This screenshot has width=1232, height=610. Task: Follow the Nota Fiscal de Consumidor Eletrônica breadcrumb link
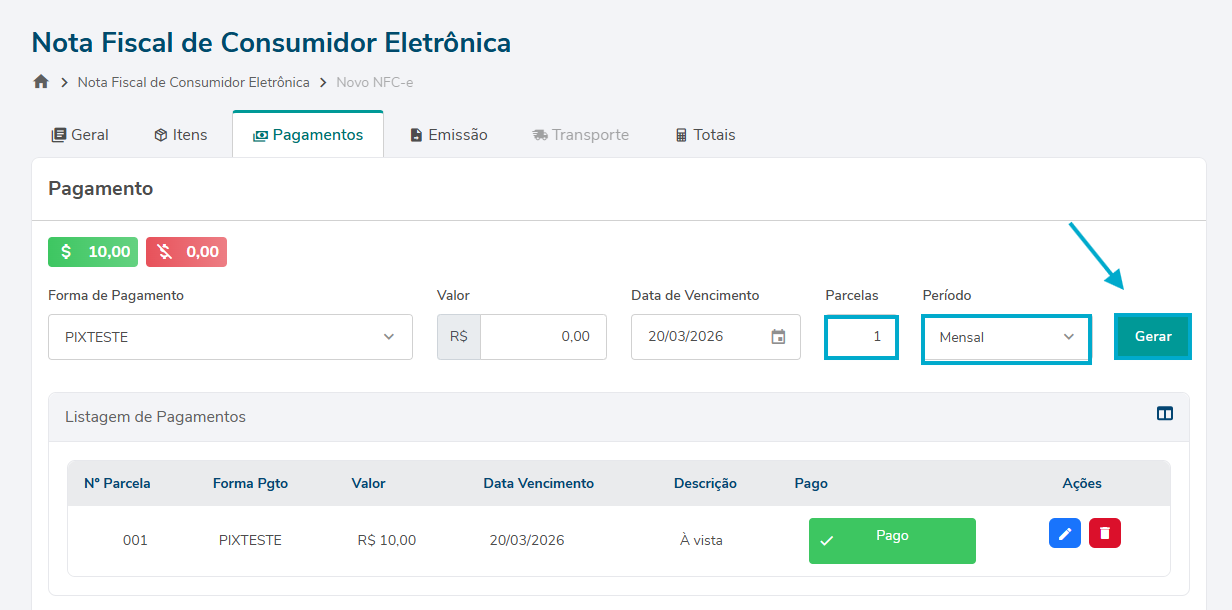tap(194, 82)
